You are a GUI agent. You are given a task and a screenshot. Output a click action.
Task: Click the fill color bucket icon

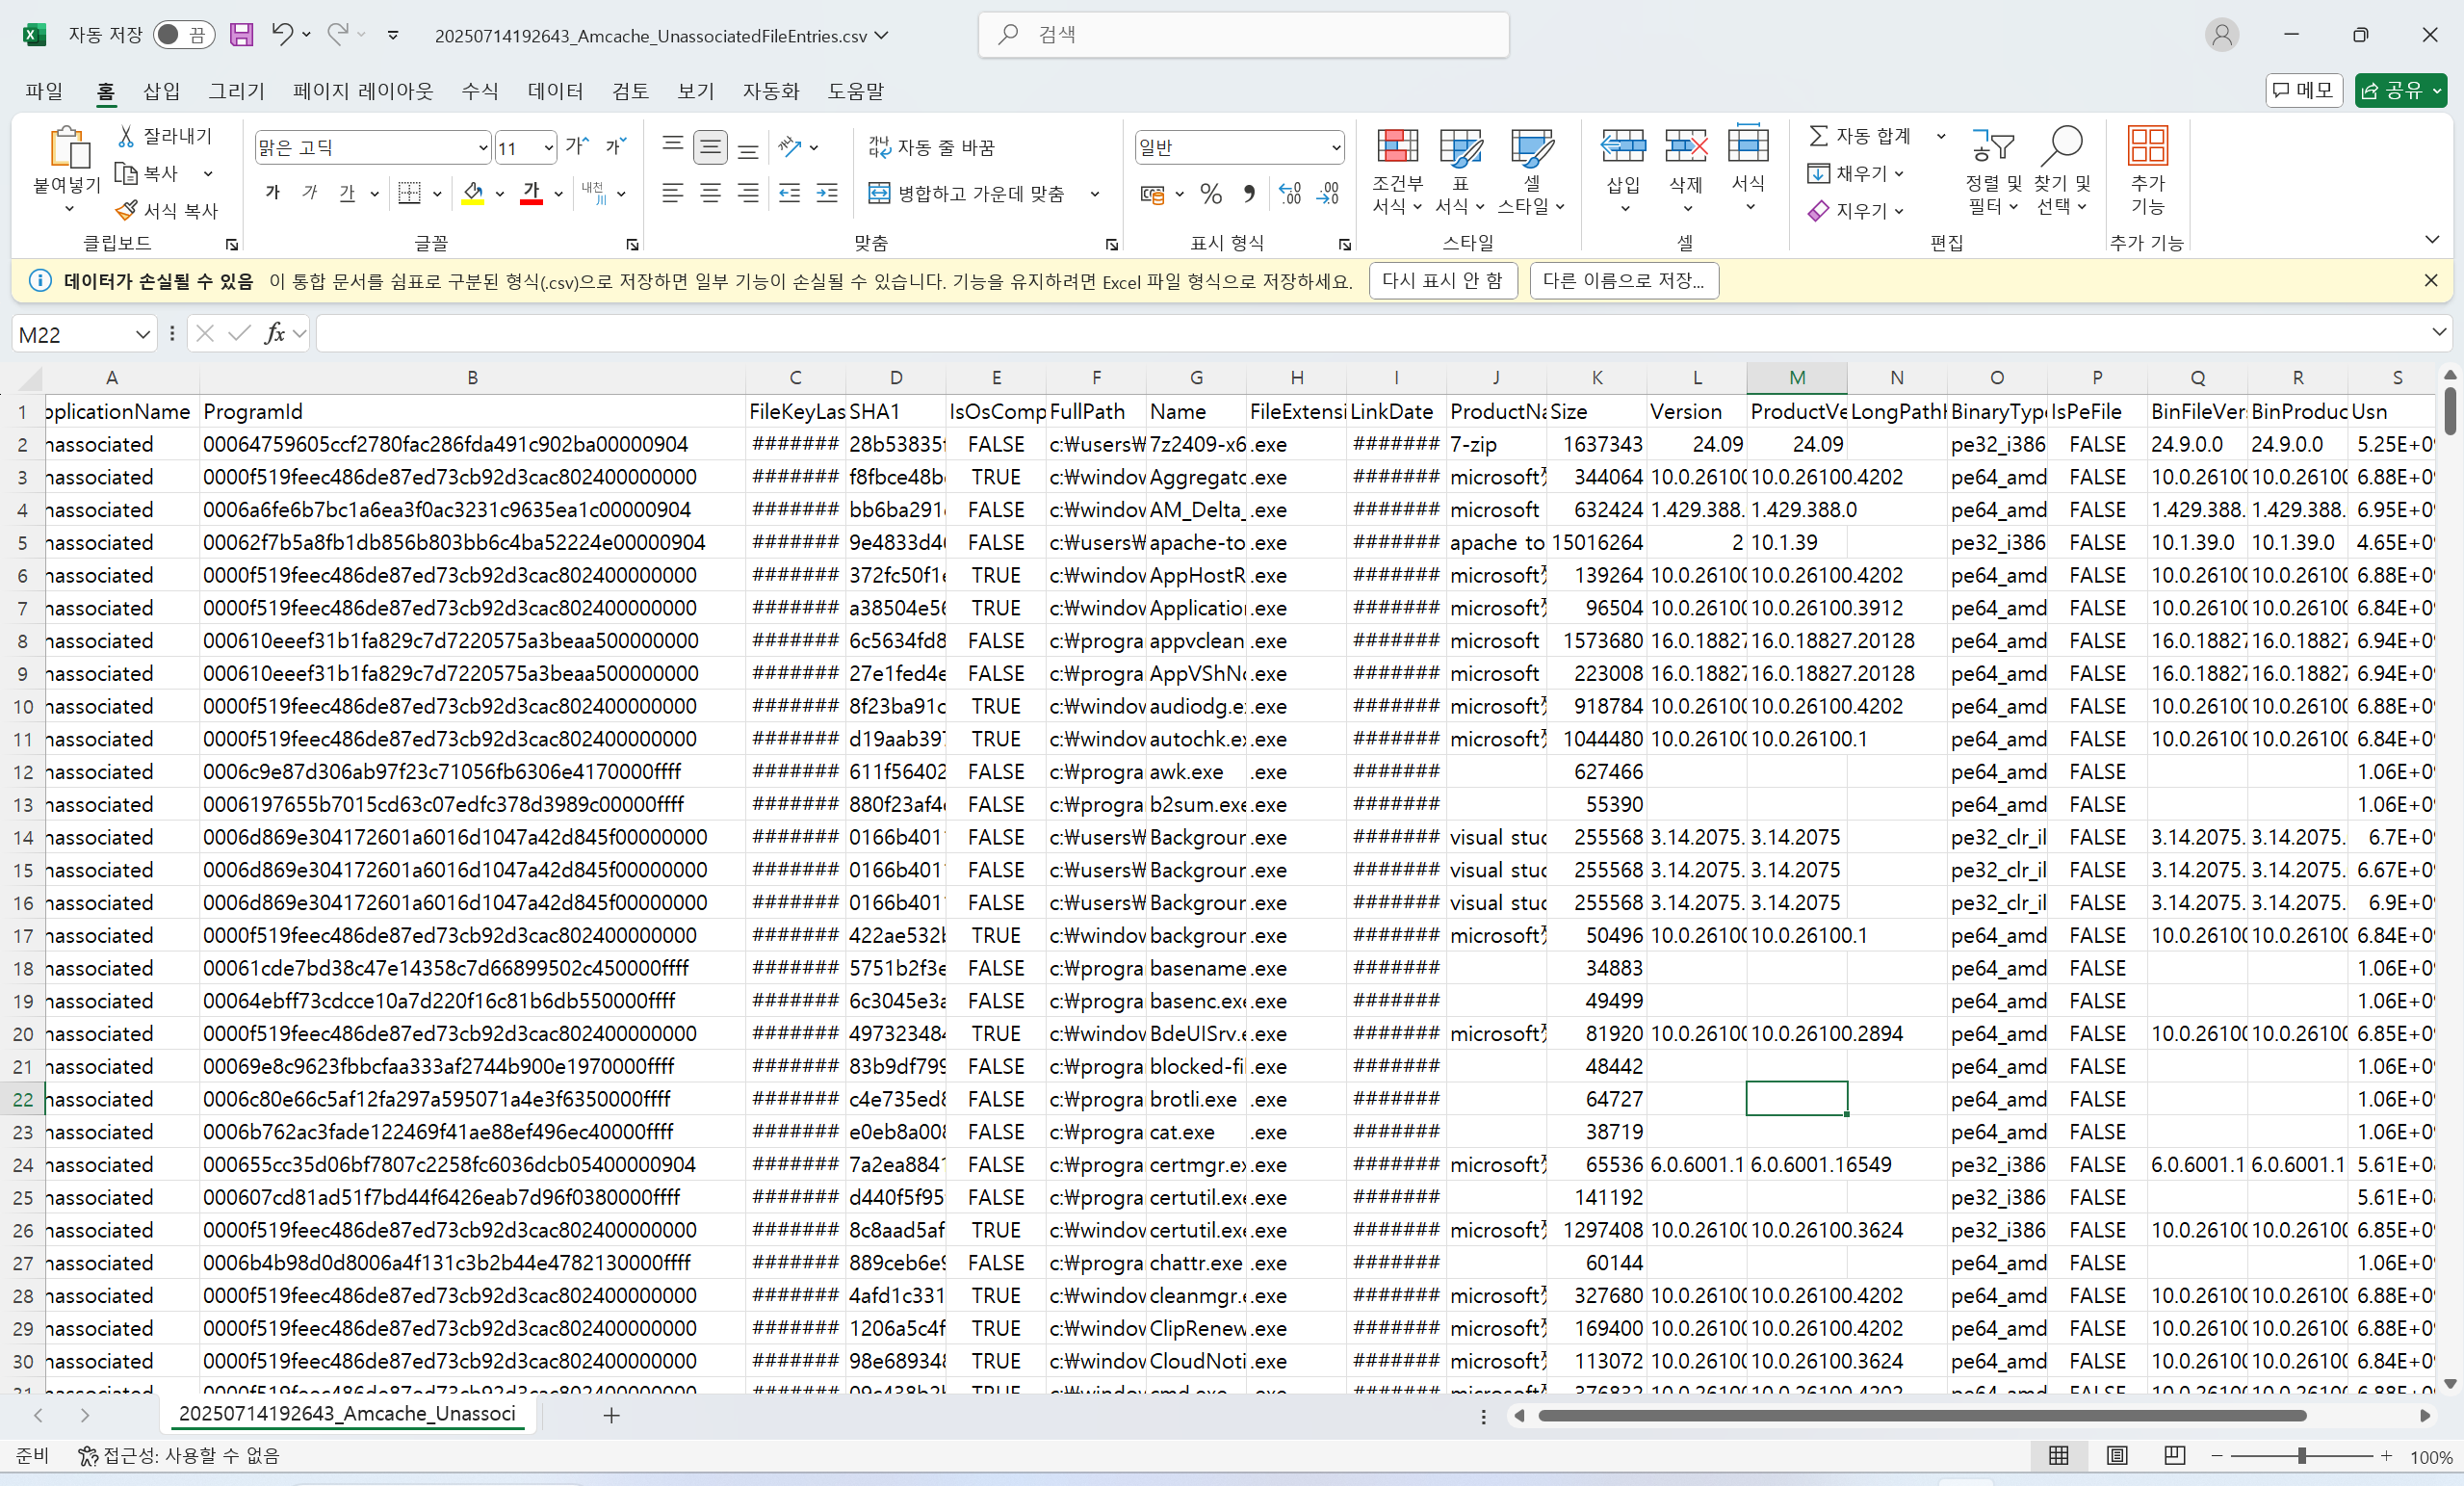coord(473,193)
